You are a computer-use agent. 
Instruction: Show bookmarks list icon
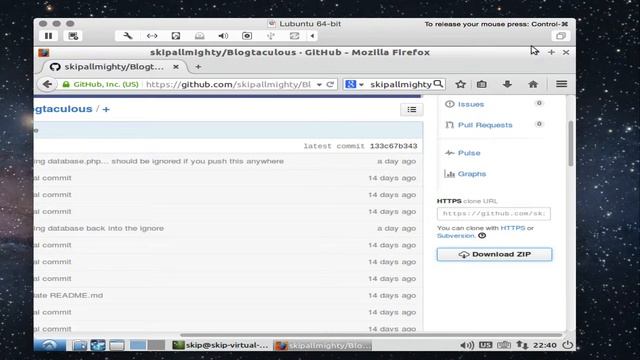tap(482, 84)
